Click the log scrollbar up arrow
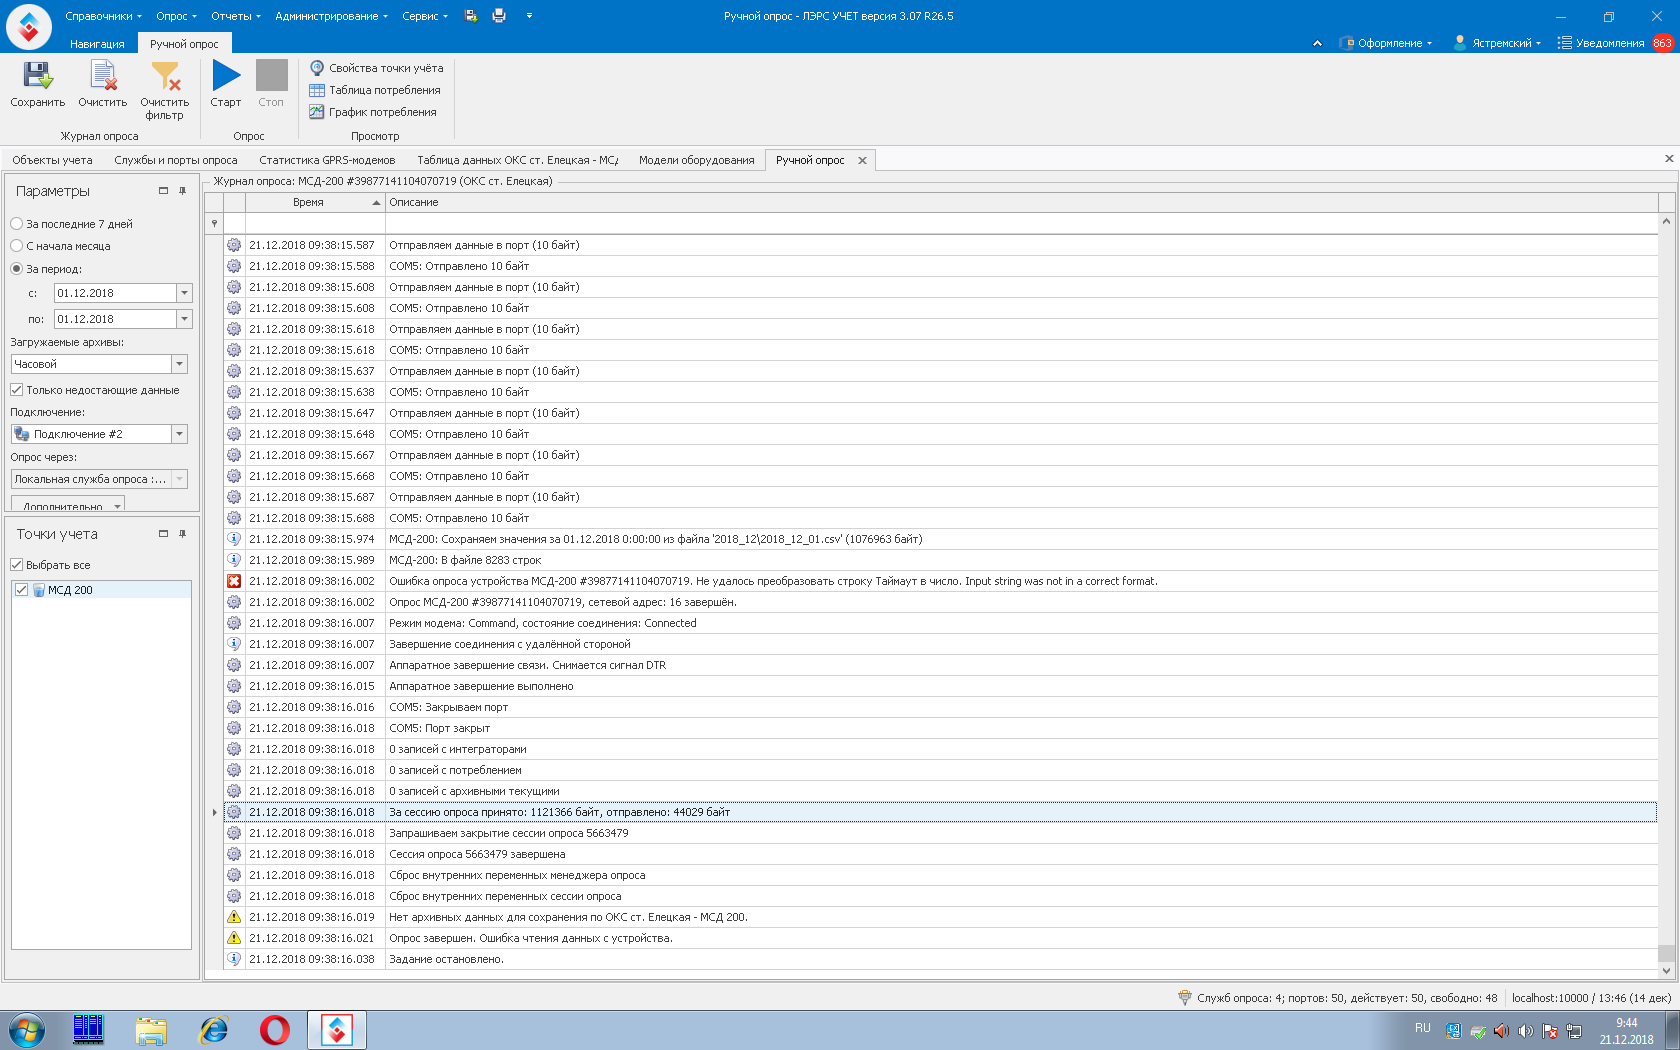The width and height of the screenshot is (1680, 1050). [x=1666, y=221]
